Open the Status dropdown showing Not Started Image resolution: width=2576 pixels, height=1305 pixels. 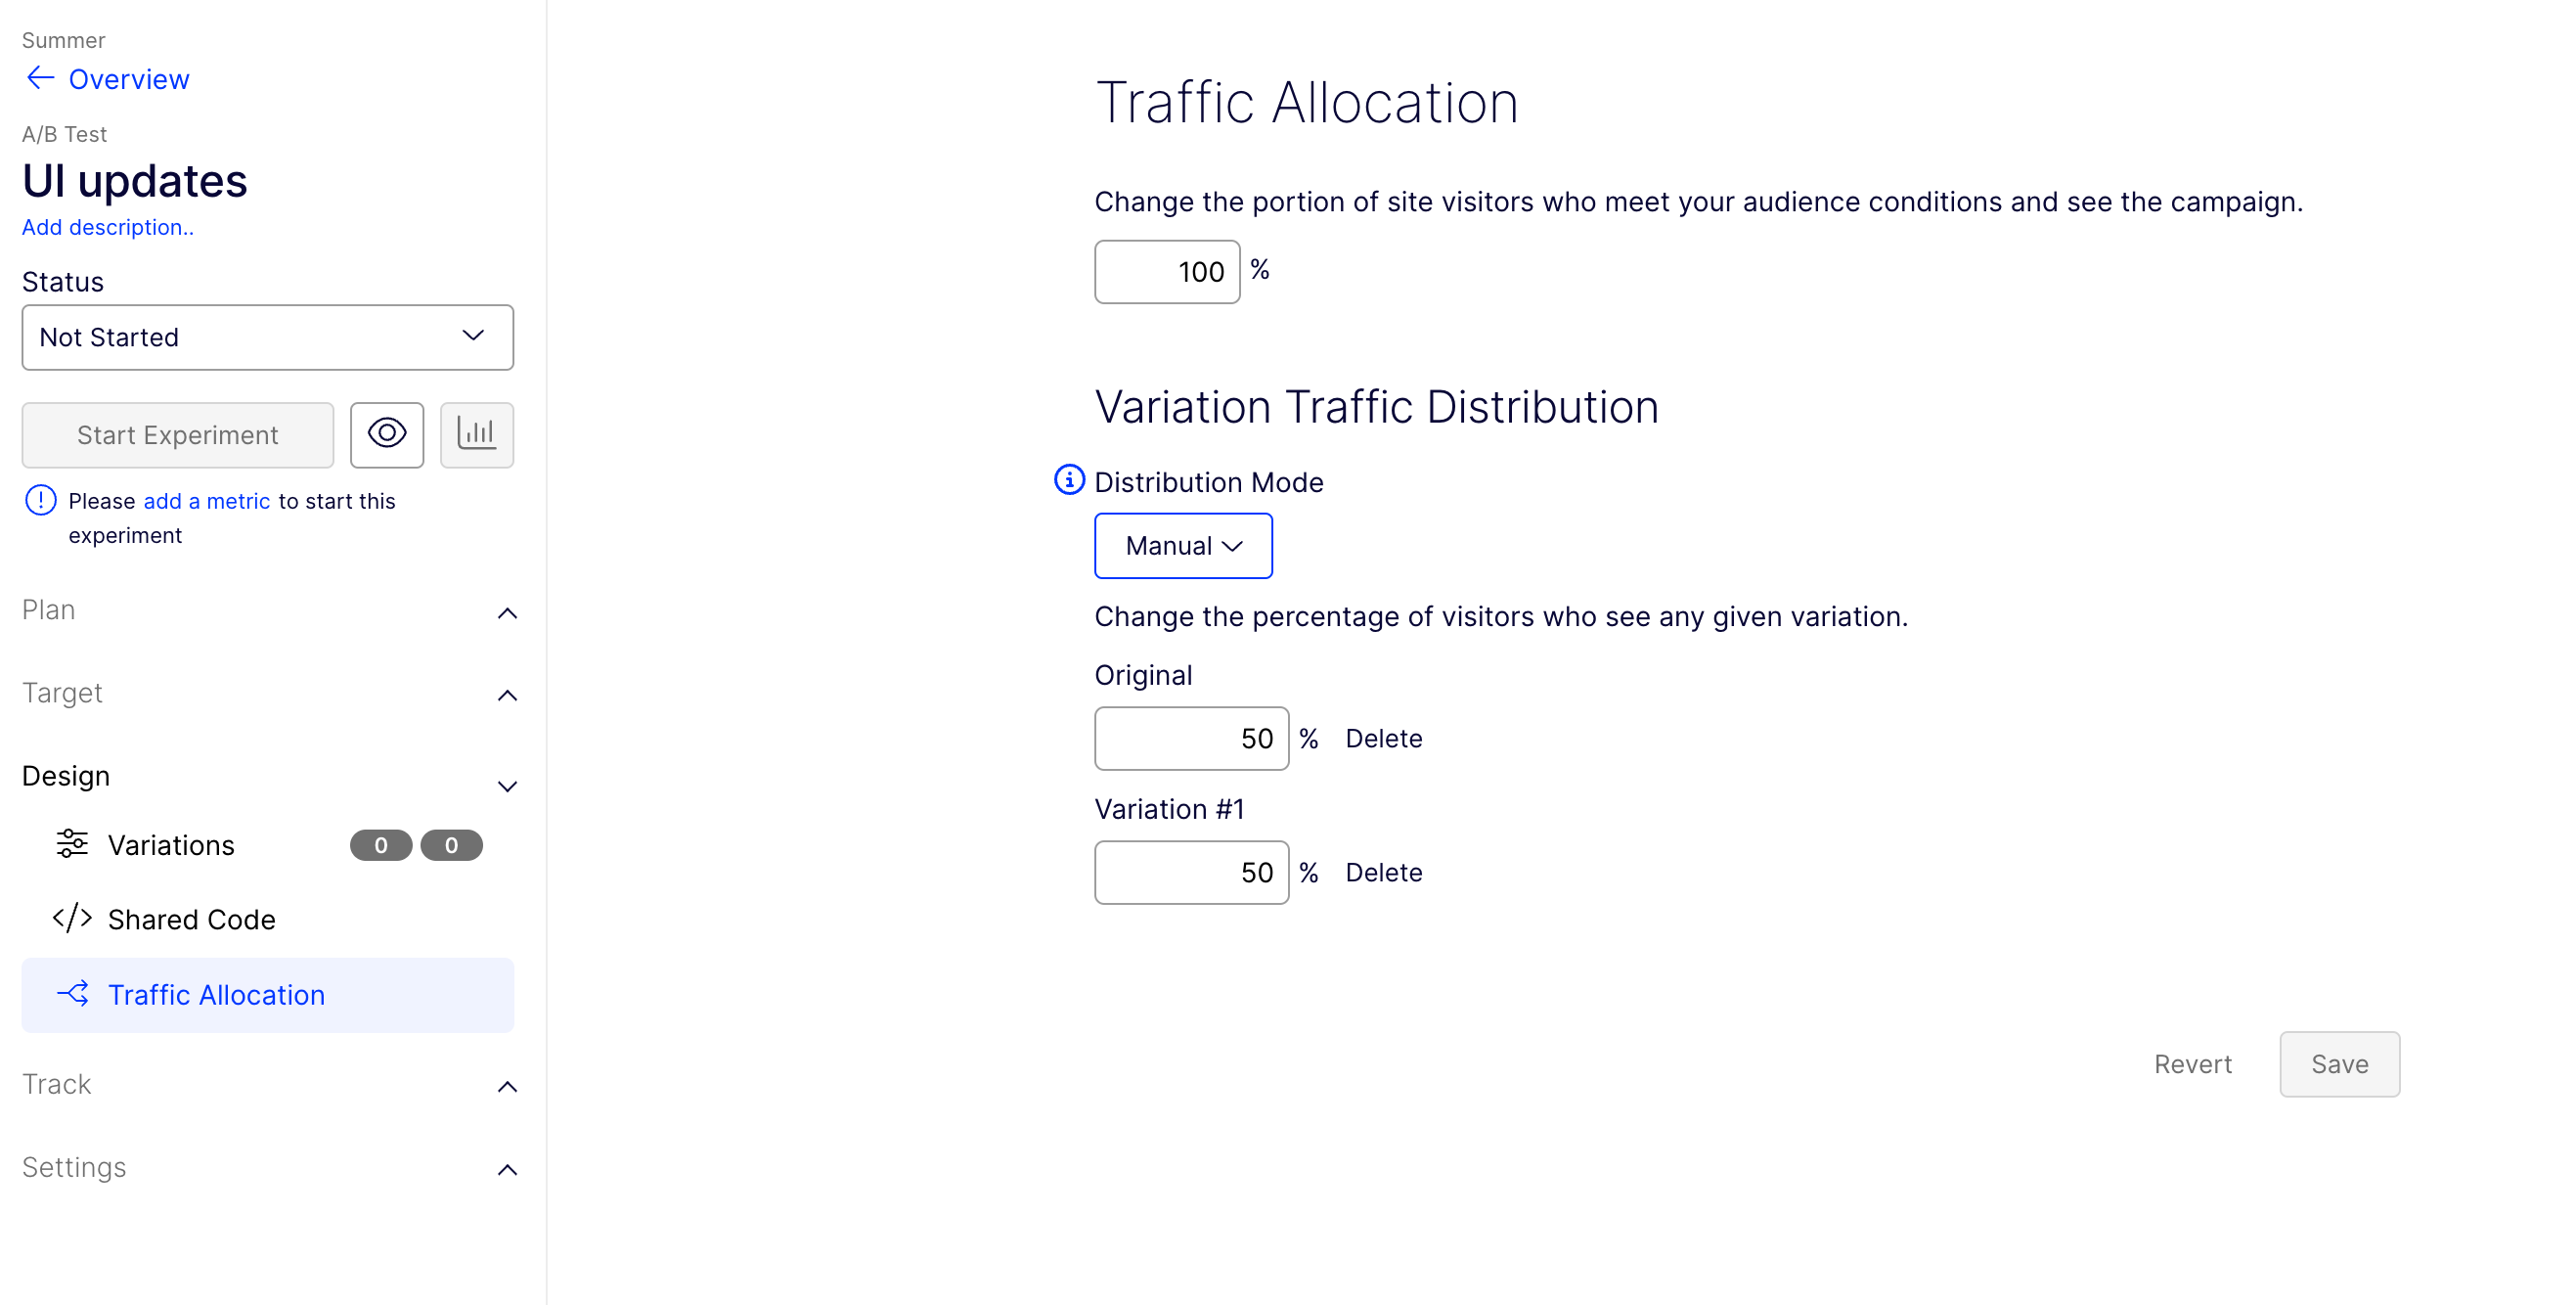click(x=267, y=337)
